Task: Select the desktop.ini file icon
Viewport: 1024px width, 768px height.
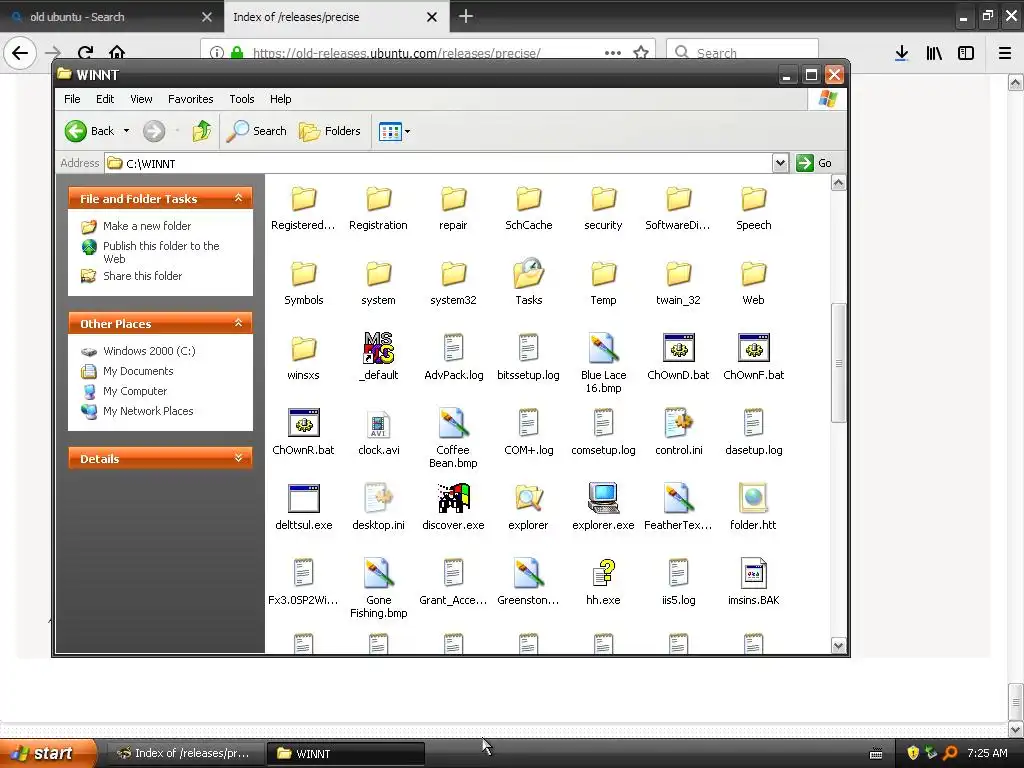Action: click(x=378, y=507)
